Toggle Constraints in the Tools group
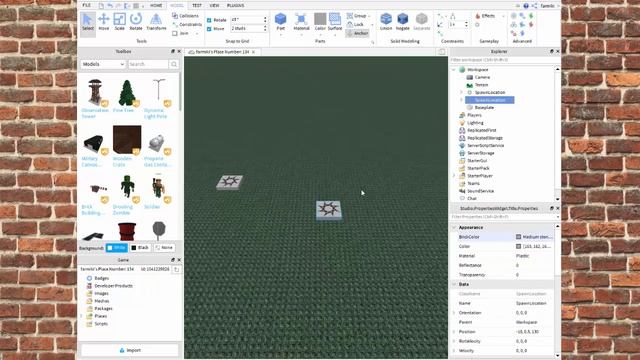The image size is (640, 360). (x=187, y=24)
